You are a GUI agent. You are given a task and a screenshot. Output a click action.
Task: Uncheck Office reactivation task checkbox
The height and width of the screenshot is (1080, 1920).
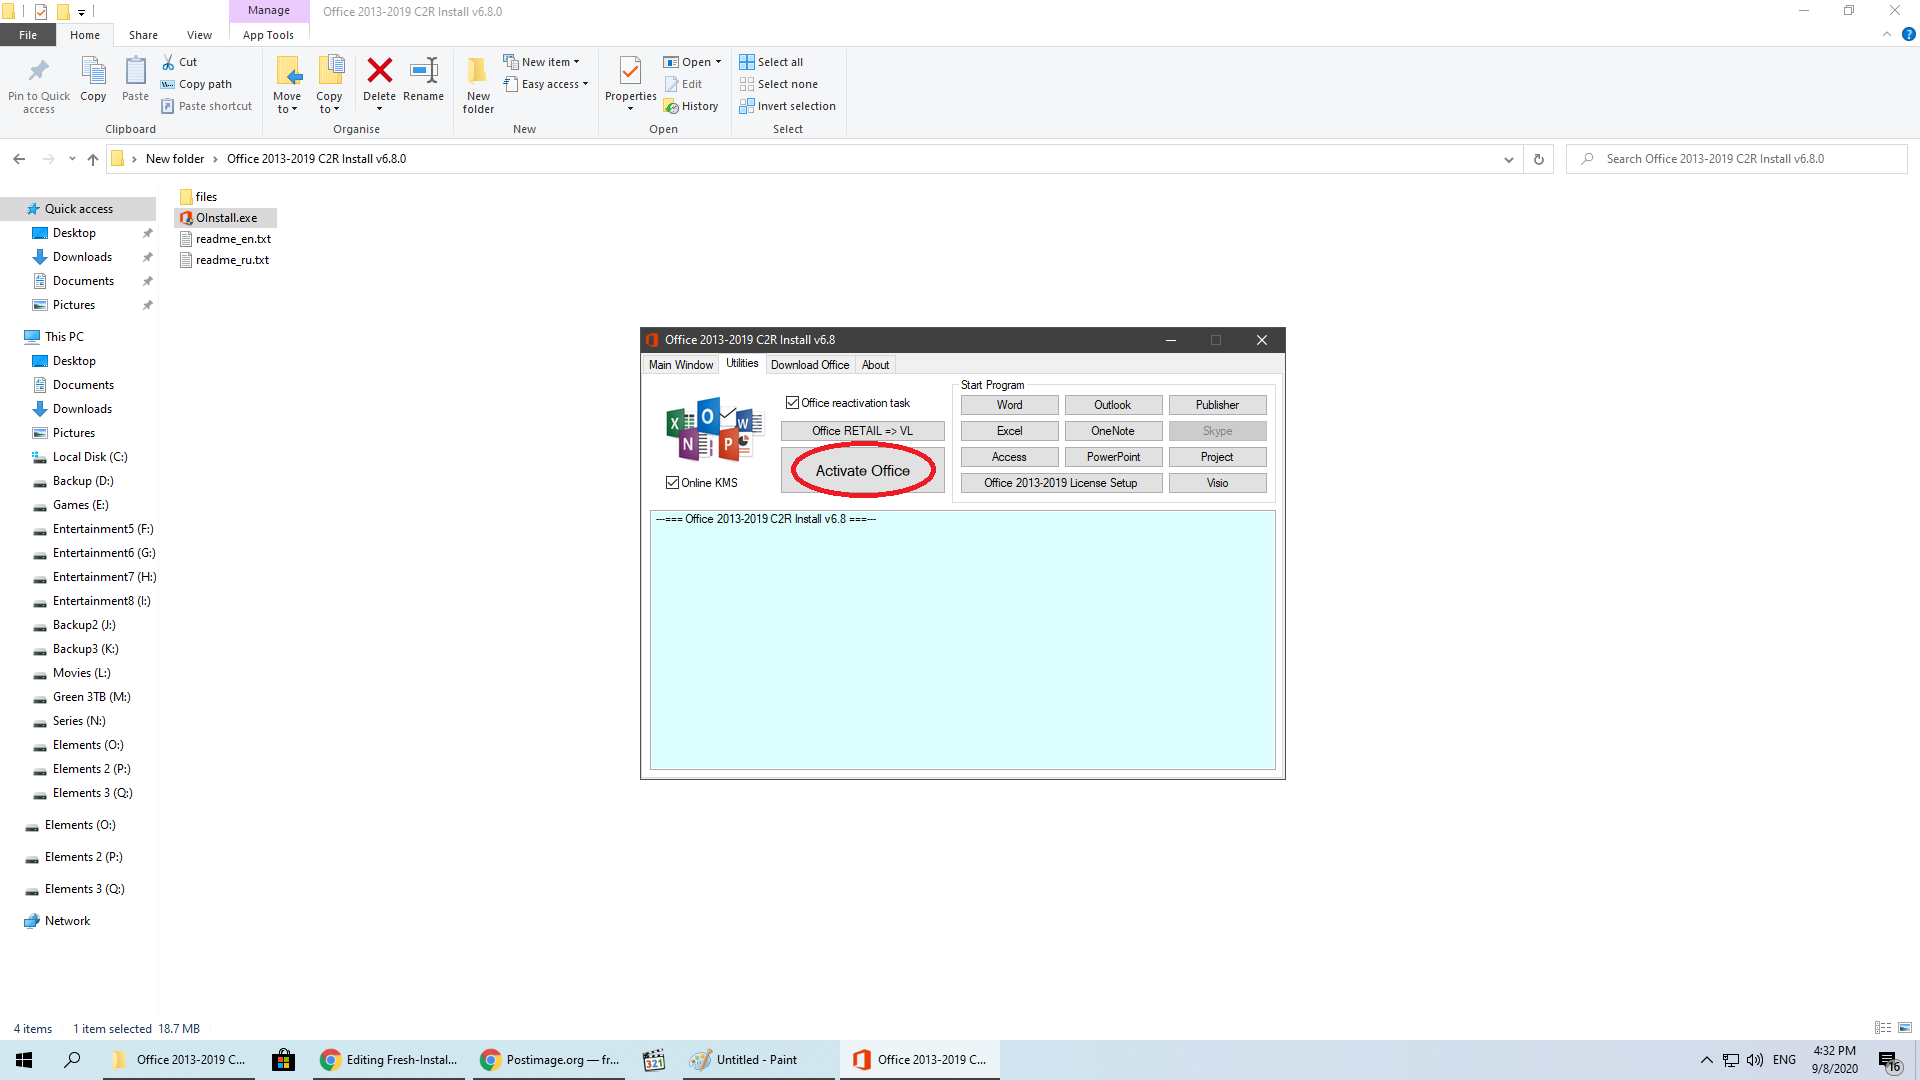tap(793, 403)
